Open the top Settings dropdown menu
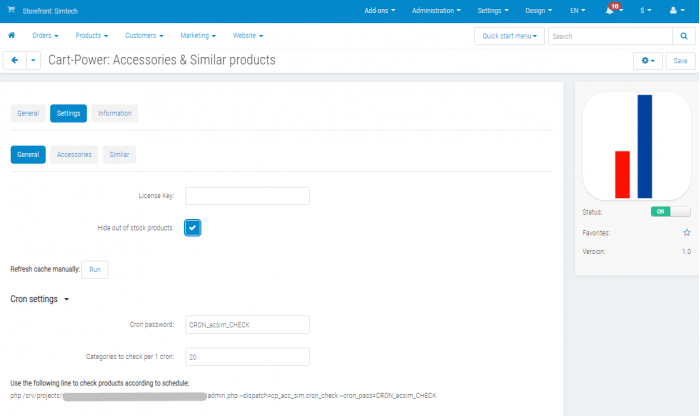The height and width of the screenshot is (416, 700). pyautogui.click(x=493, y=10)
